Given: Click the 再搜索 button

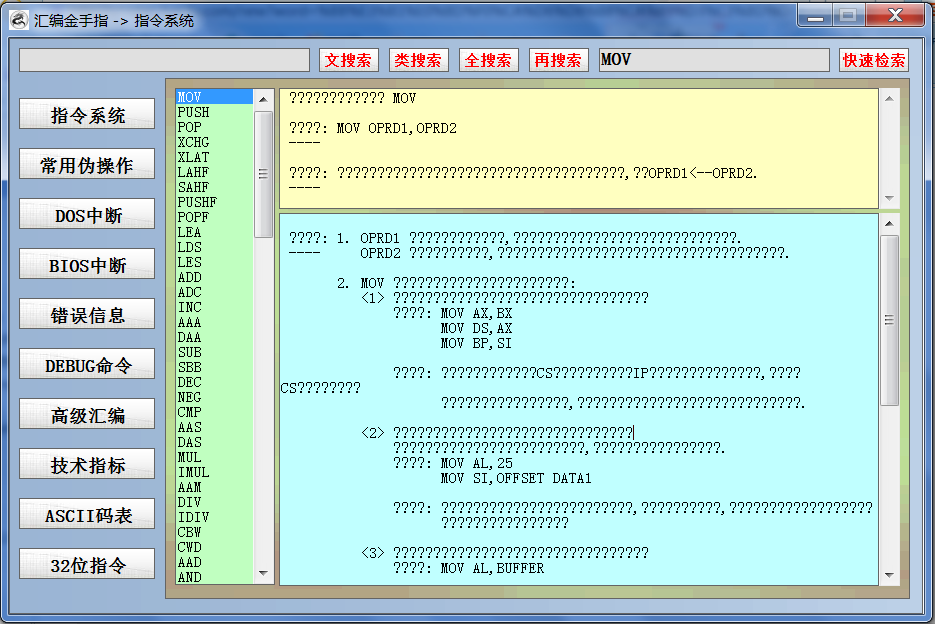Looking at the screenshot, I should (558, 60).
